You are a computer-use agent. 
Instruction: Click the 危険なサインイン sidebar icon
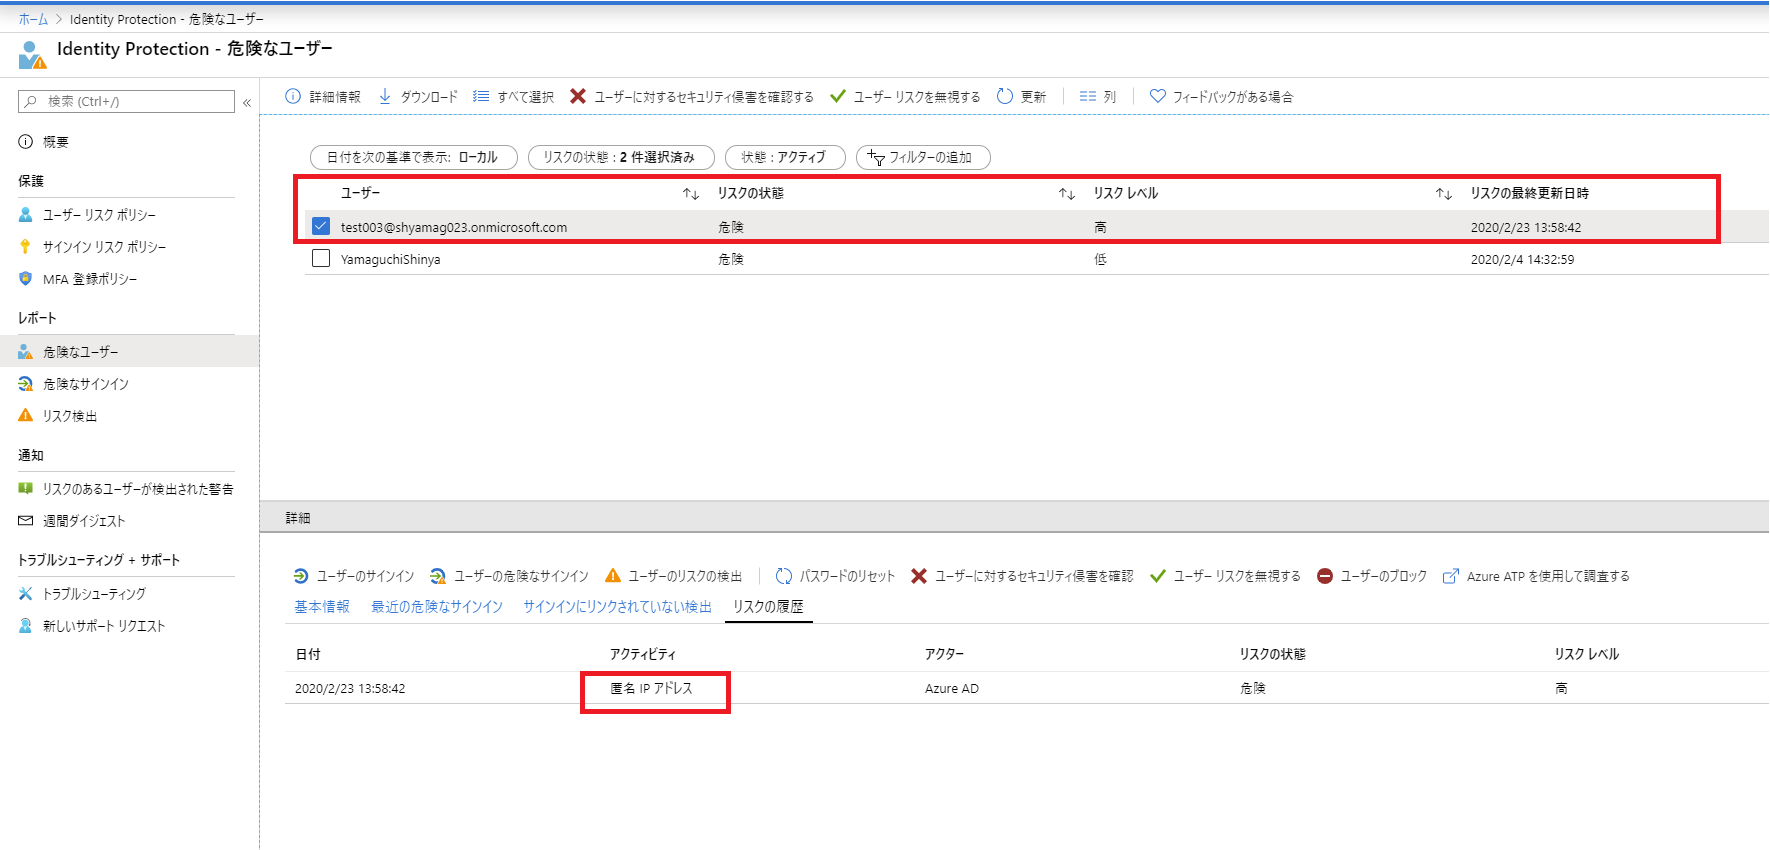26,384
